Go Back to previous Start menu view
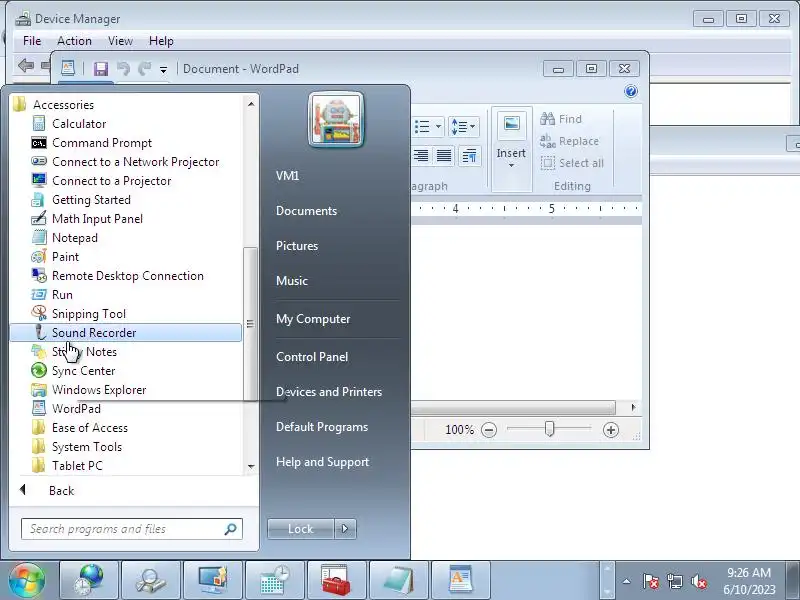 click(x=61, y=491)
